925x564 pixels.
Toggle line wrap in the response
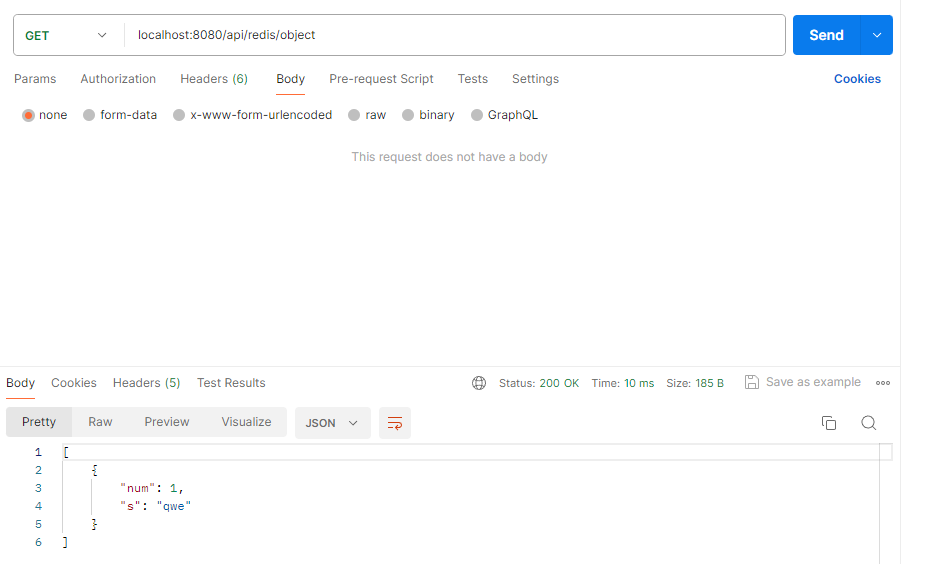pyautogui.click(x=395, y=423)
